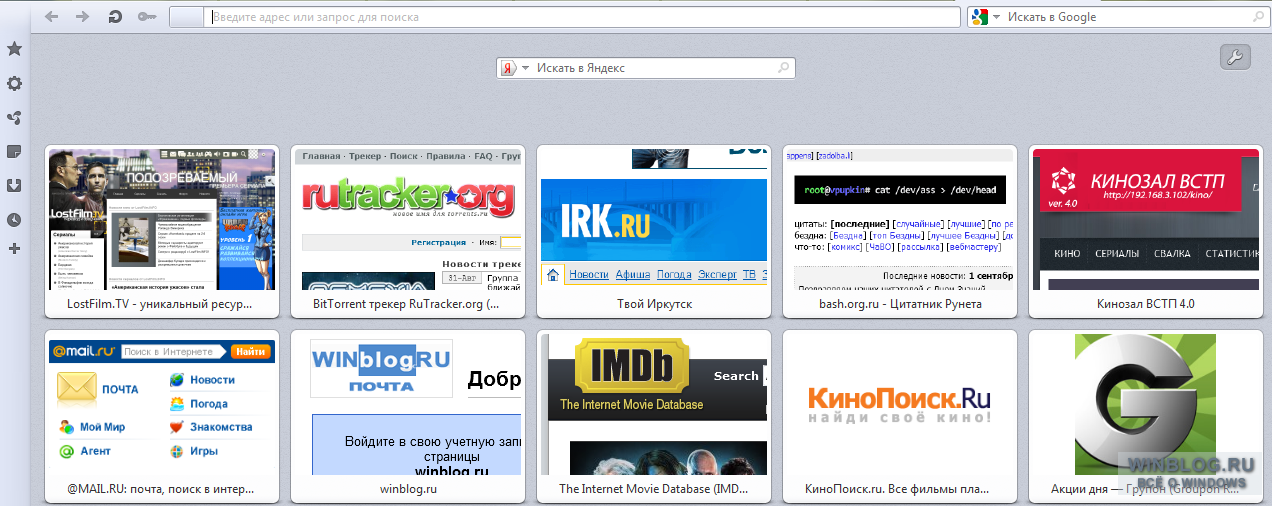Open the IMDb speed dial thumbnail
The height and width of the screenshot is (506, 1272).
coord(654,405)
